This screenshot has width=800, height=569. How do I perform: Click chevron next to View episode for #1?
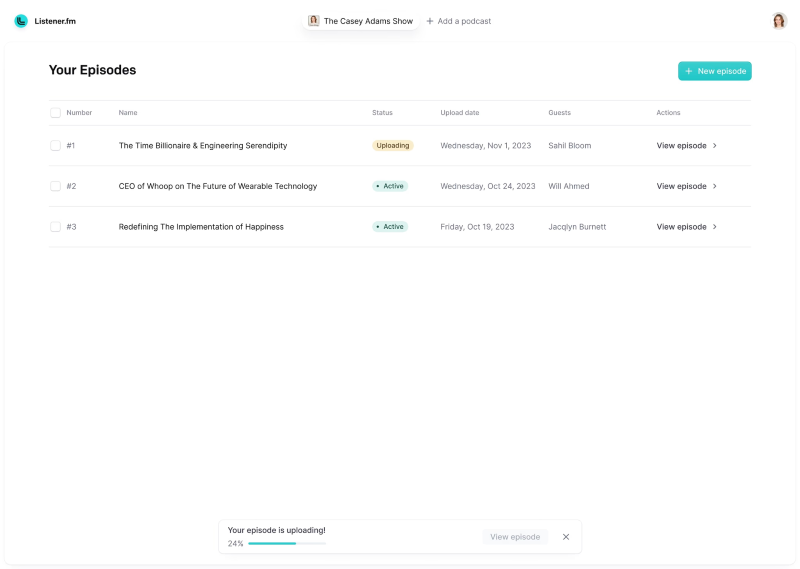715,146
